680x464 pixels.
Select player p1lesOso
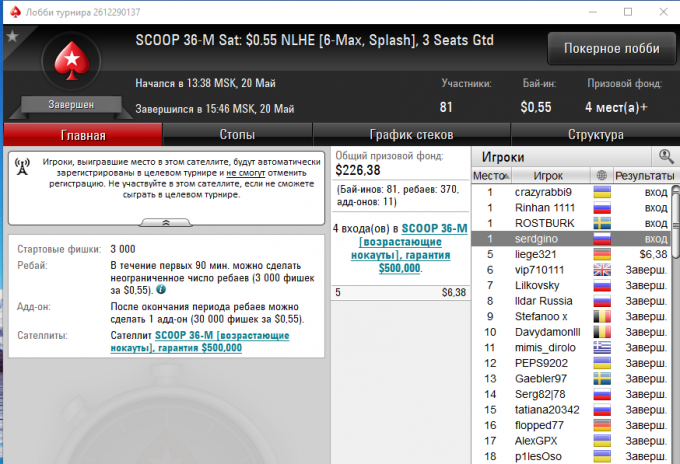(x=571, y=456)
